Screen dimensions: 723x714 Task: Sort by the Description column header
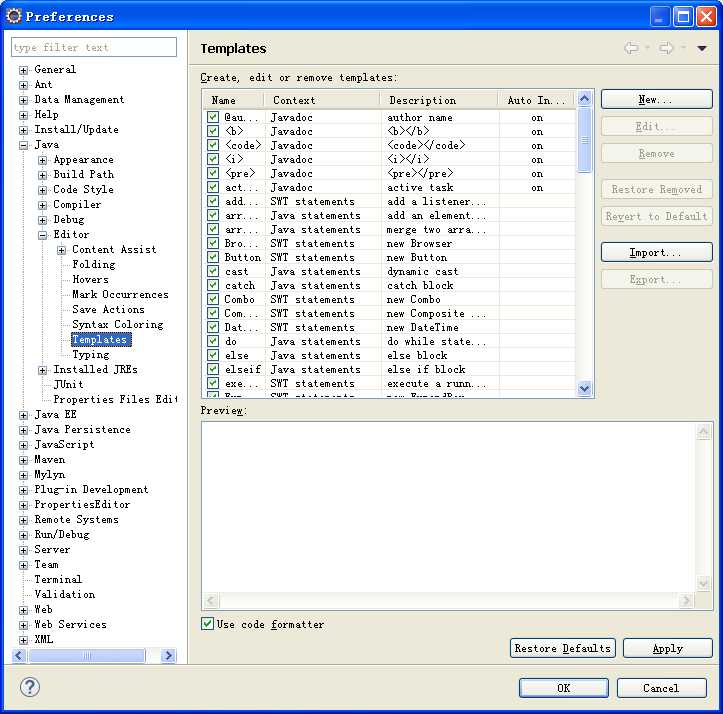click(439, 100)
